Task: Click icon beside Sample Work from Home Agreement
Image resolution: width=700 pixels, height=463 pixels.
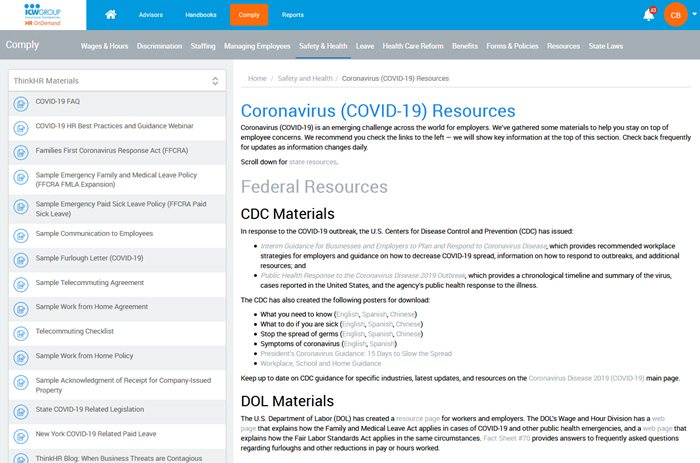Action: pyautogui.click(x=21, y=309)
